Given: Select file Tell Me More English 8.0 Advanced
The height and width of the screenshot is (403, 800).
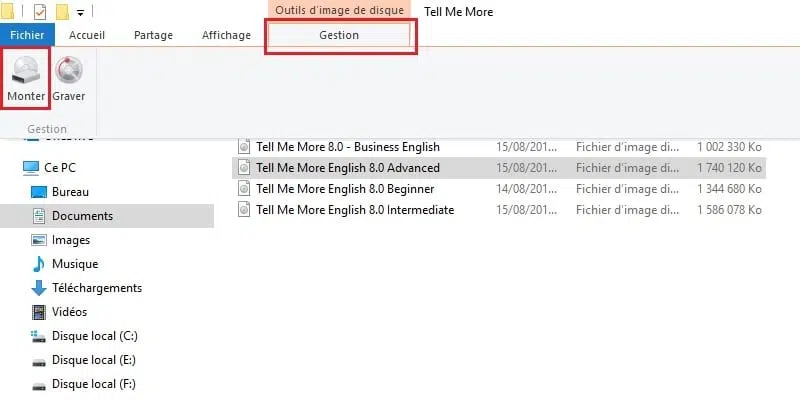Looking at the screenshot, I should [x=348, y=168].
